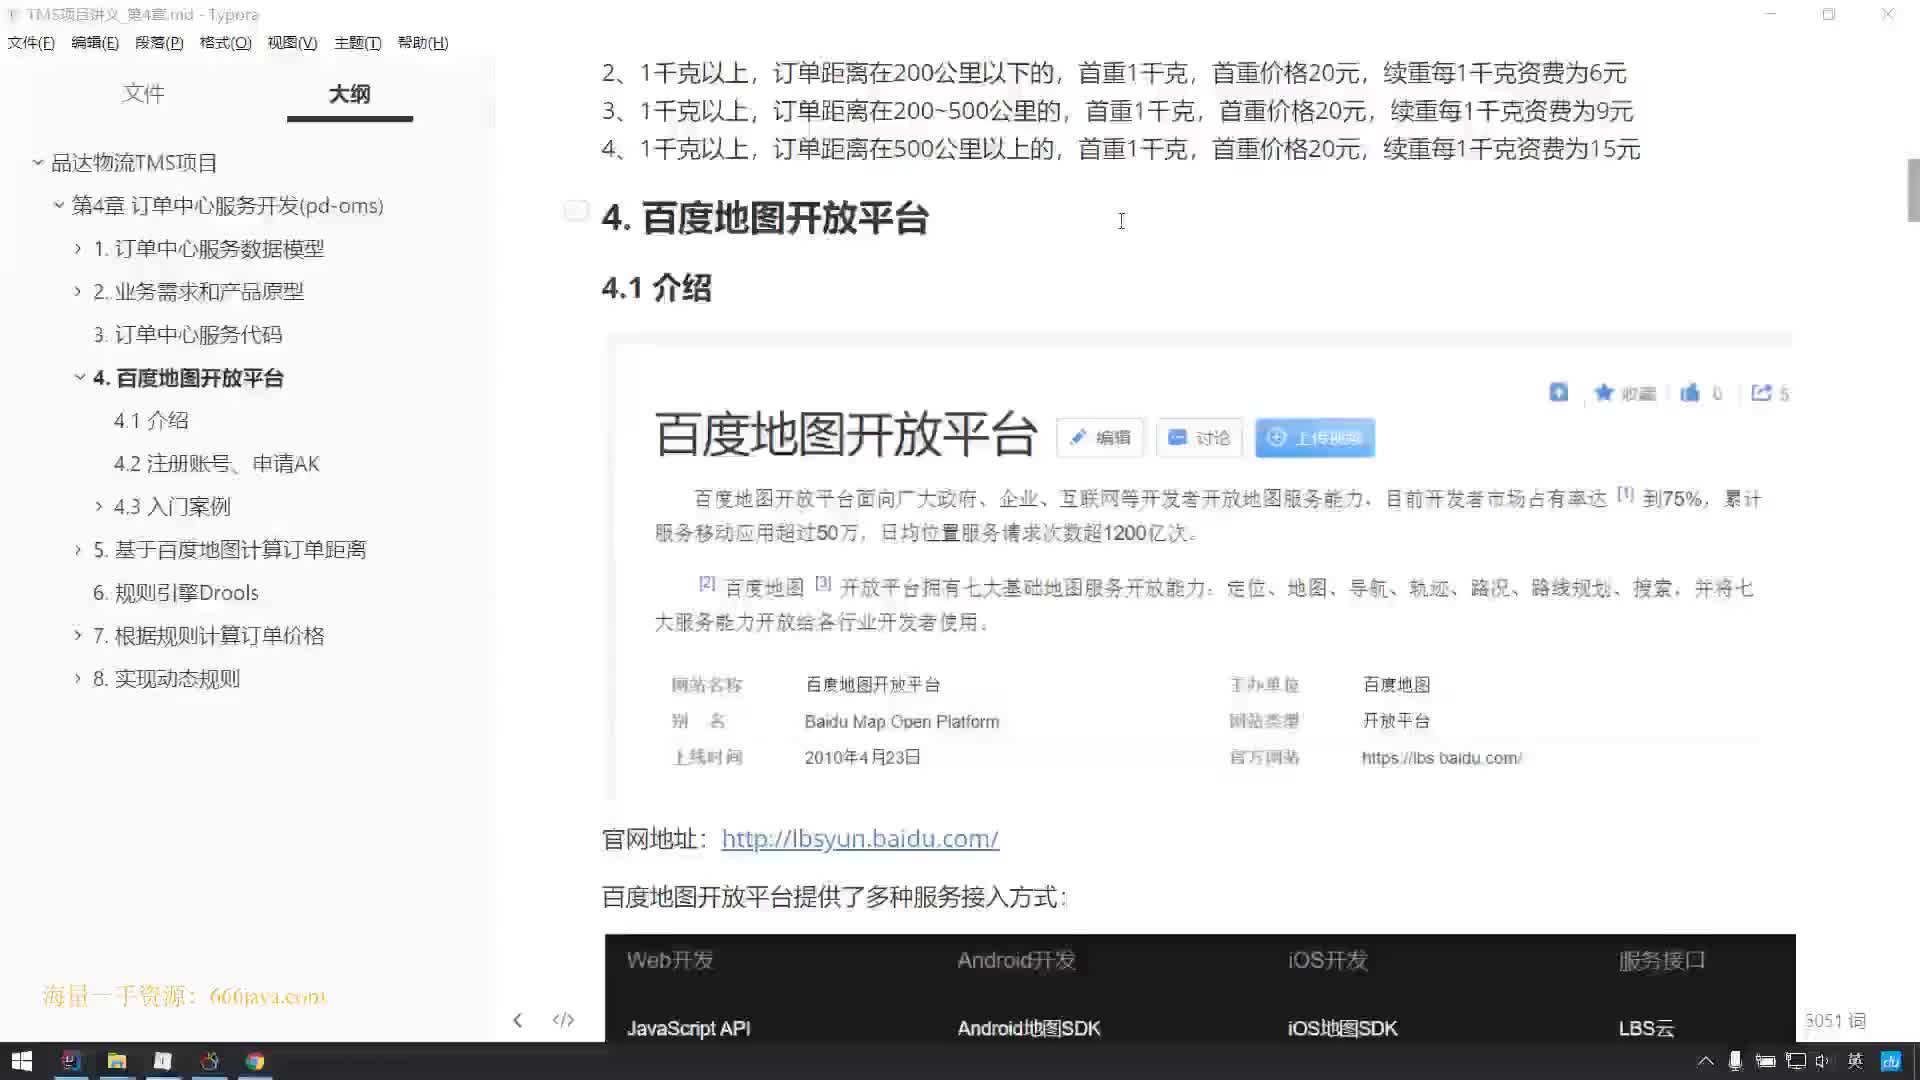Toggle source code mode icon
Screen dimensions: 1920x1080
pyautogui.click(x=563, y=1020)
